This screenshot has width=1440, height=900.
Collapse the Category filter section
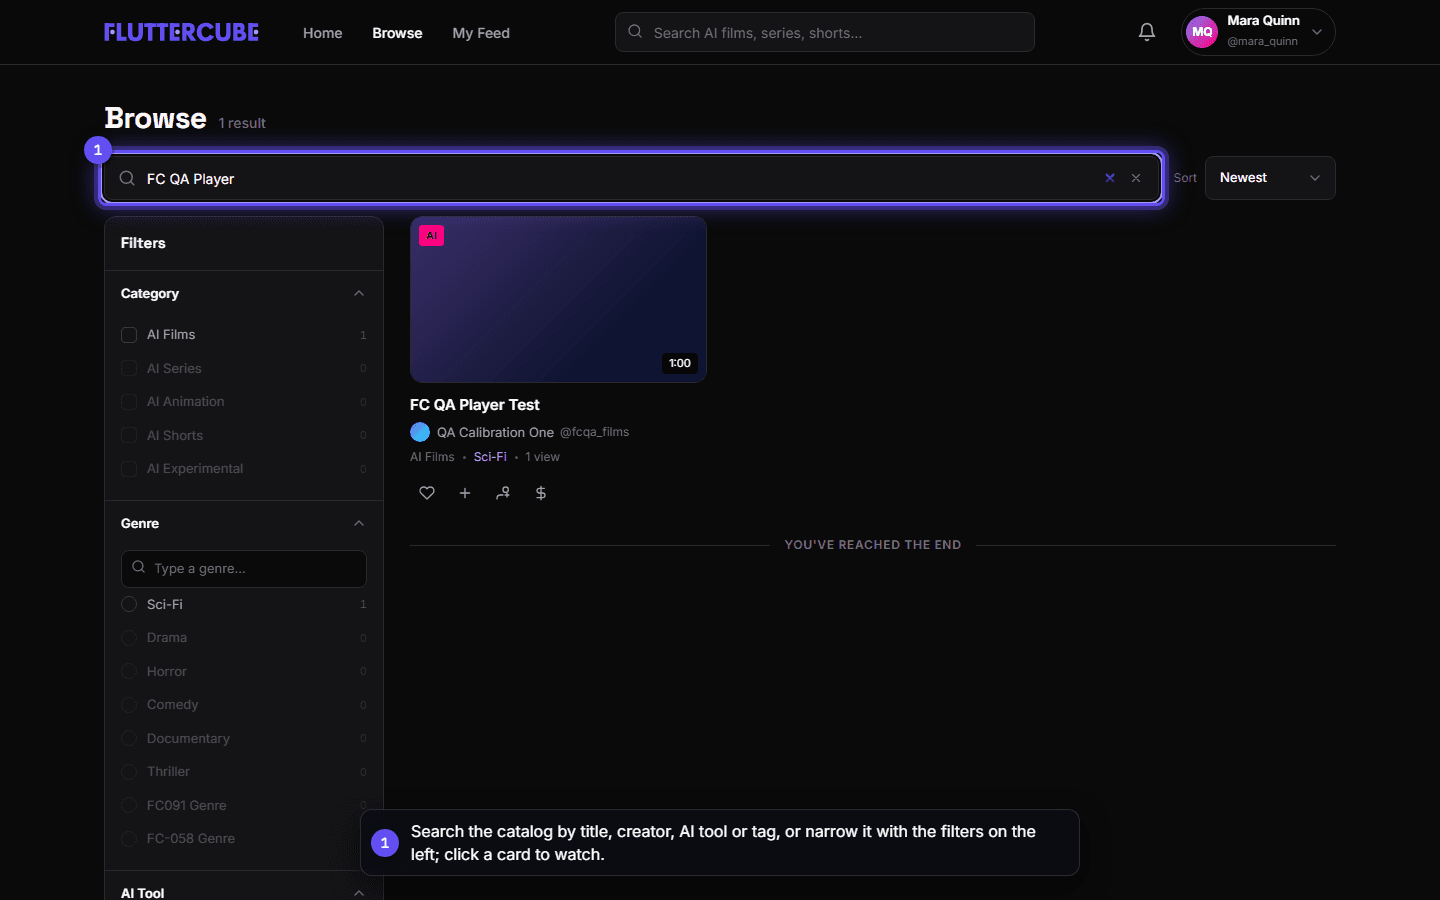(x=359, y=293)
